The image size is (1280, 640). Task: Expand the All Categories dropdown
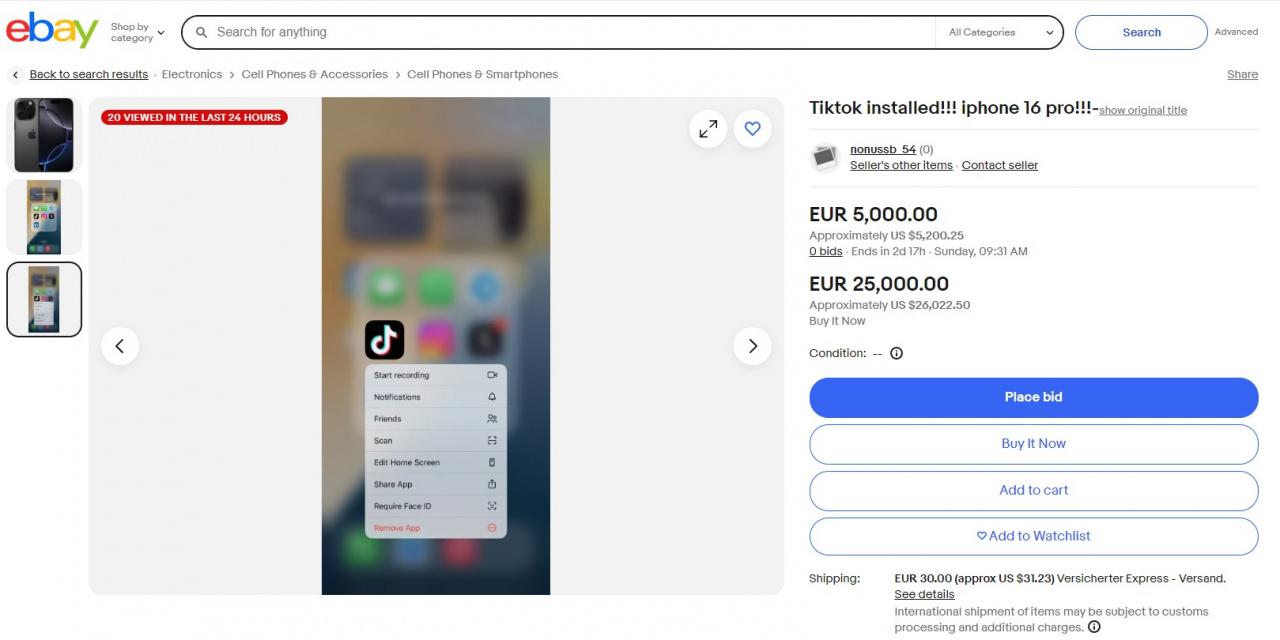(1000, 32)
